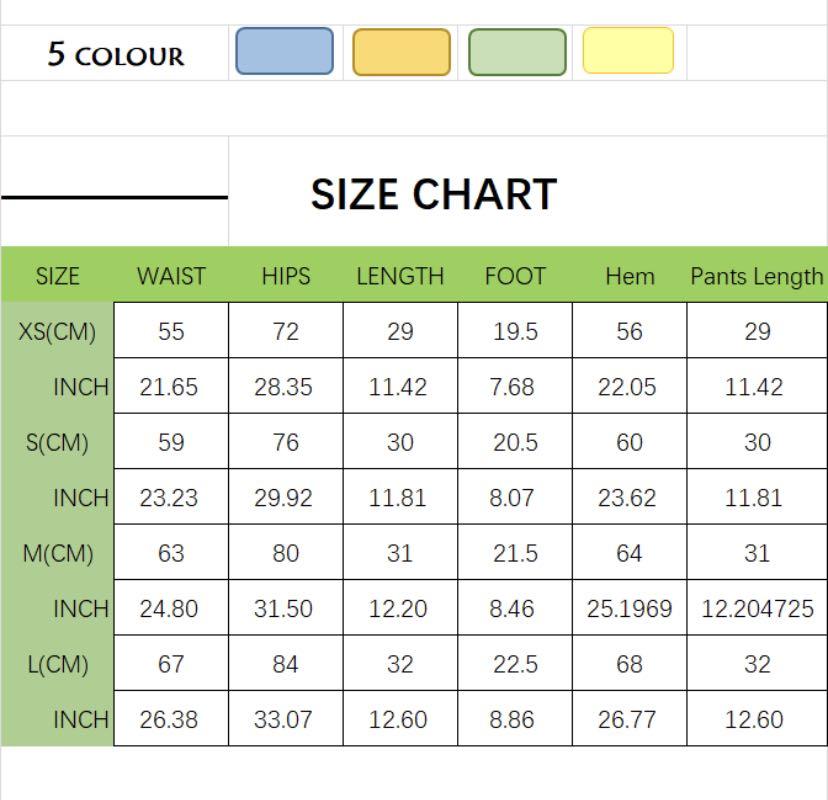Select the M(CM) row label
Screen dimensions: 828x800
57,553
